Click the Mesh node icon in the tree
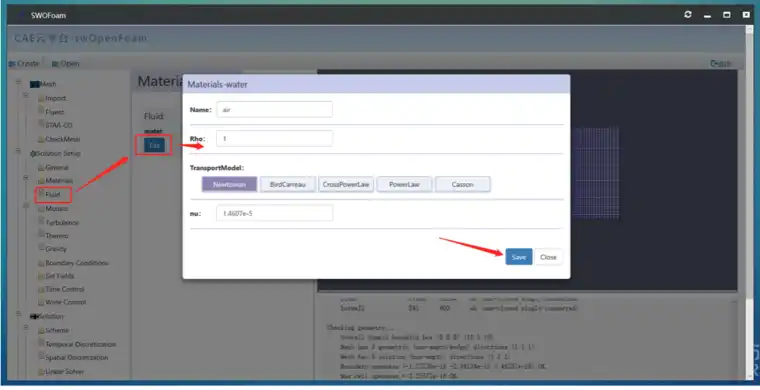 (34, 84)
